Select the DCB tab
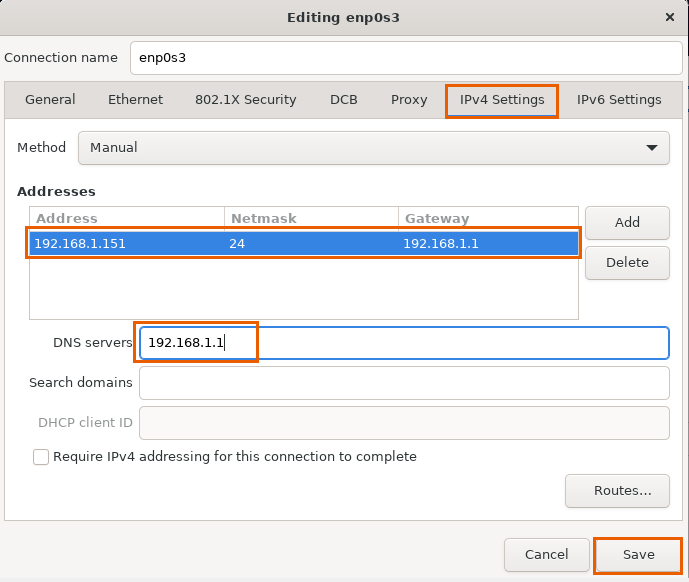 343,100
